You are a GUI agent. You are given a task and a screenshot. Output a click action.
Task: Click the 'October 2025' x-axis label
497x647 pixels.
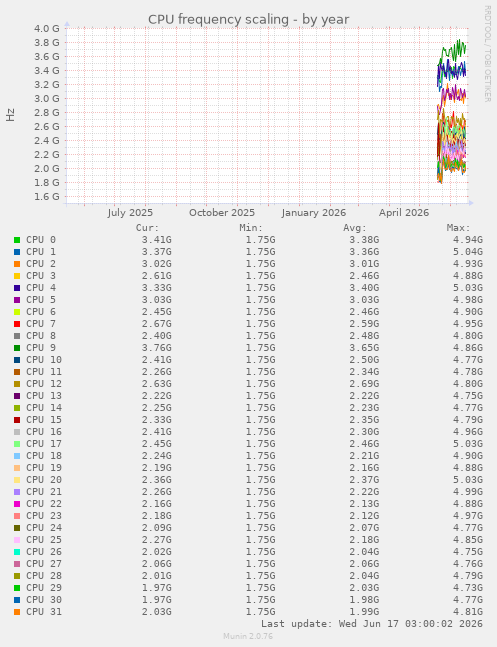click(x=222, y=213)
